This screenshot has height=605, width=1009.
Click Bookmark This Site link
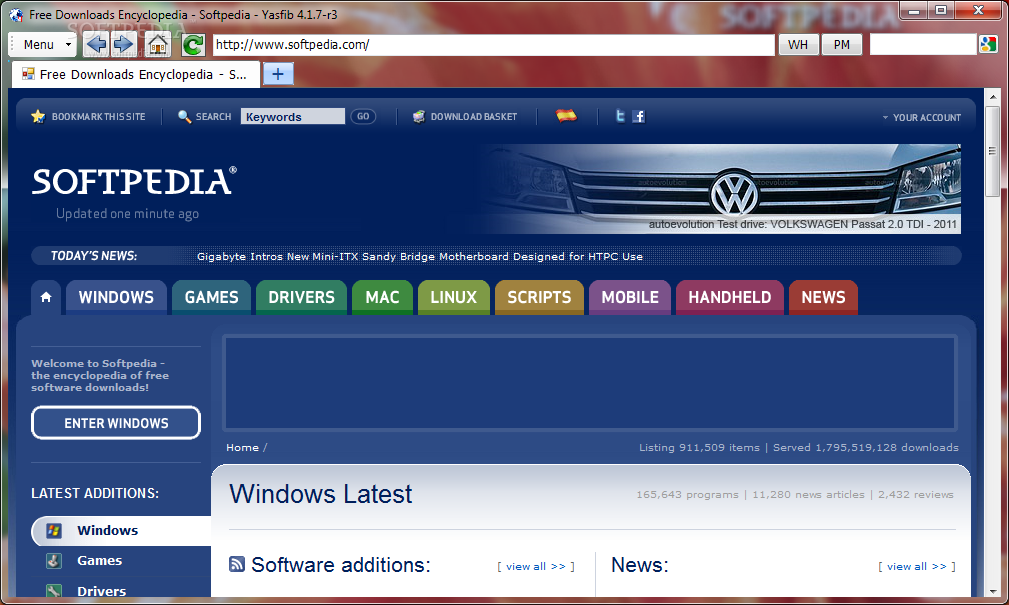98,116
